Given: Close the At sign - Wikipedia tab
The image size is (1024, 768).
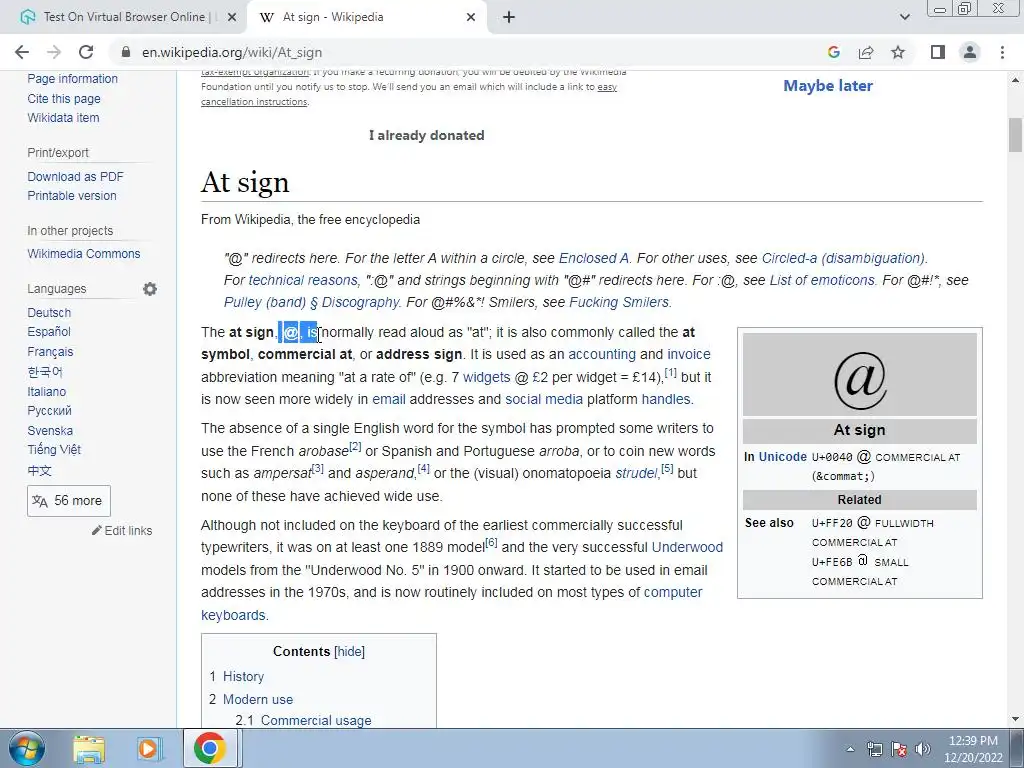Looking at the screenshot, I should coord(471,18).
